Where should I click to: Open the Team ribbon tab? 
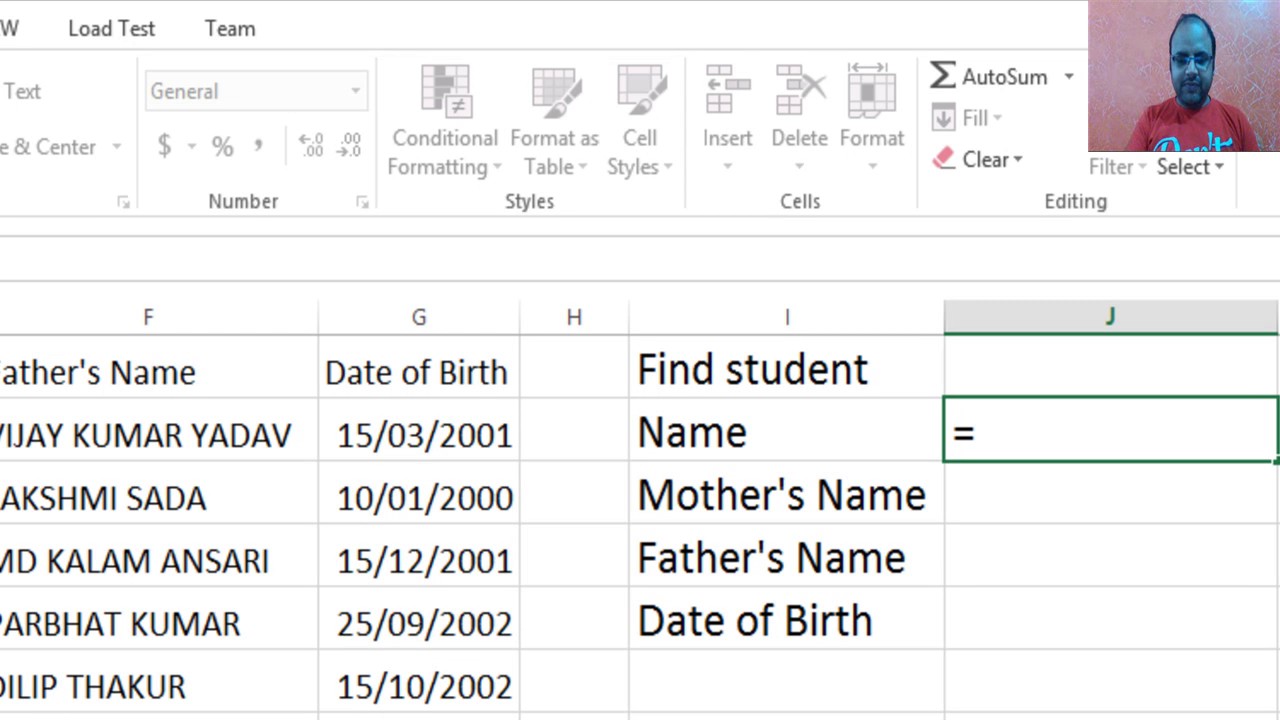pos(230,29)
